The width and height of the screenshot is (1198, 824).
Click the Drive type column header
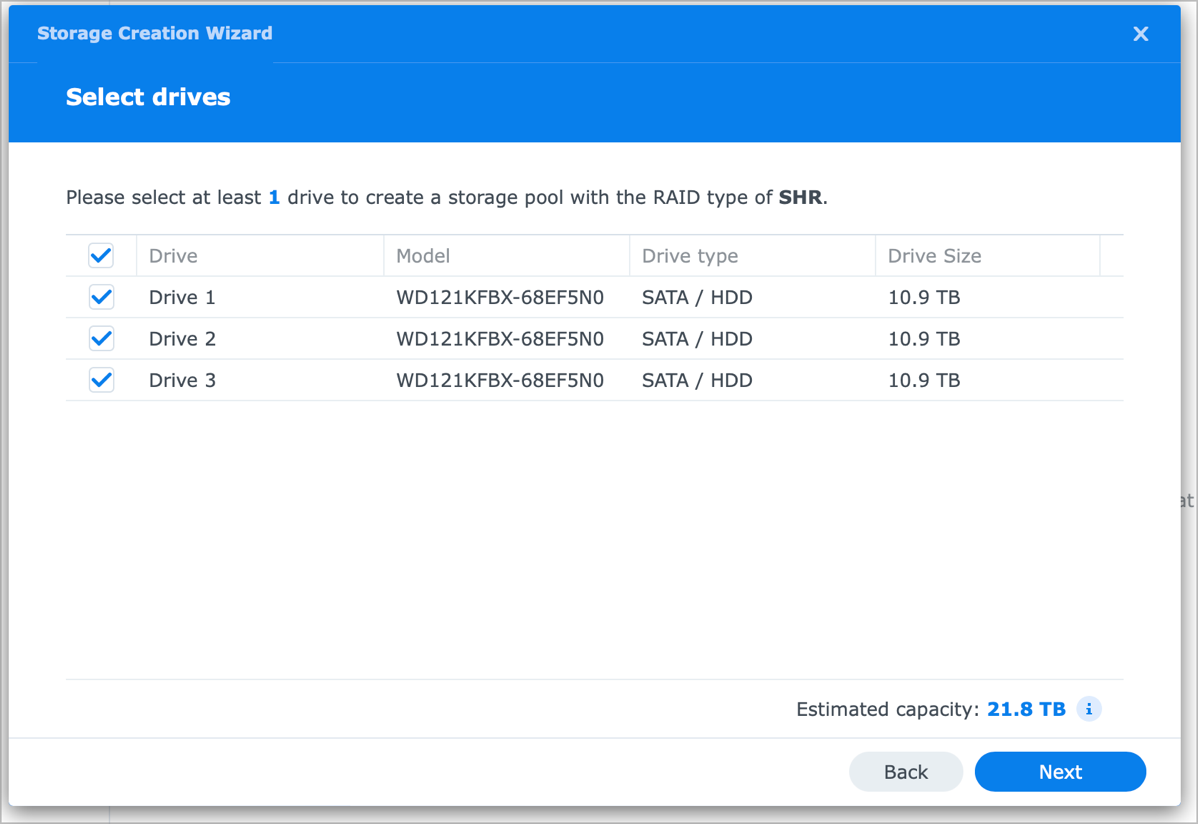[690, 256]
